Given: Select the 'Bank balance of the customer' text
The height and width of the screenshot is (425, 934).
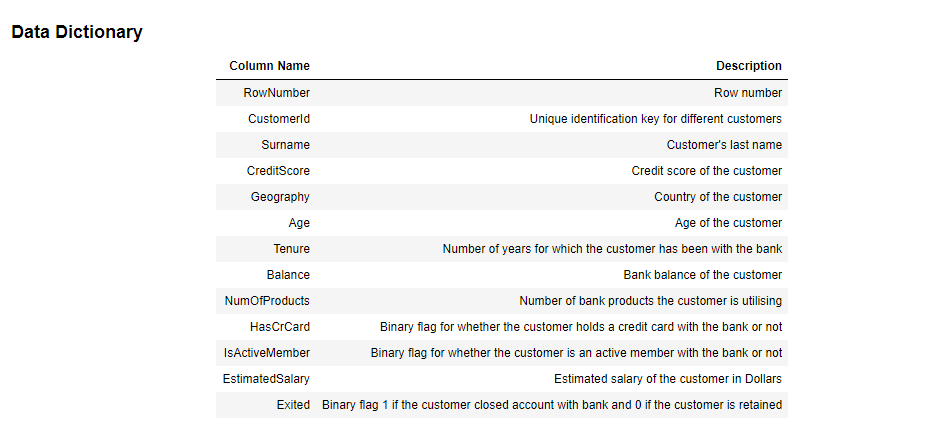Looking at the screenshot, I should point(703,275).
